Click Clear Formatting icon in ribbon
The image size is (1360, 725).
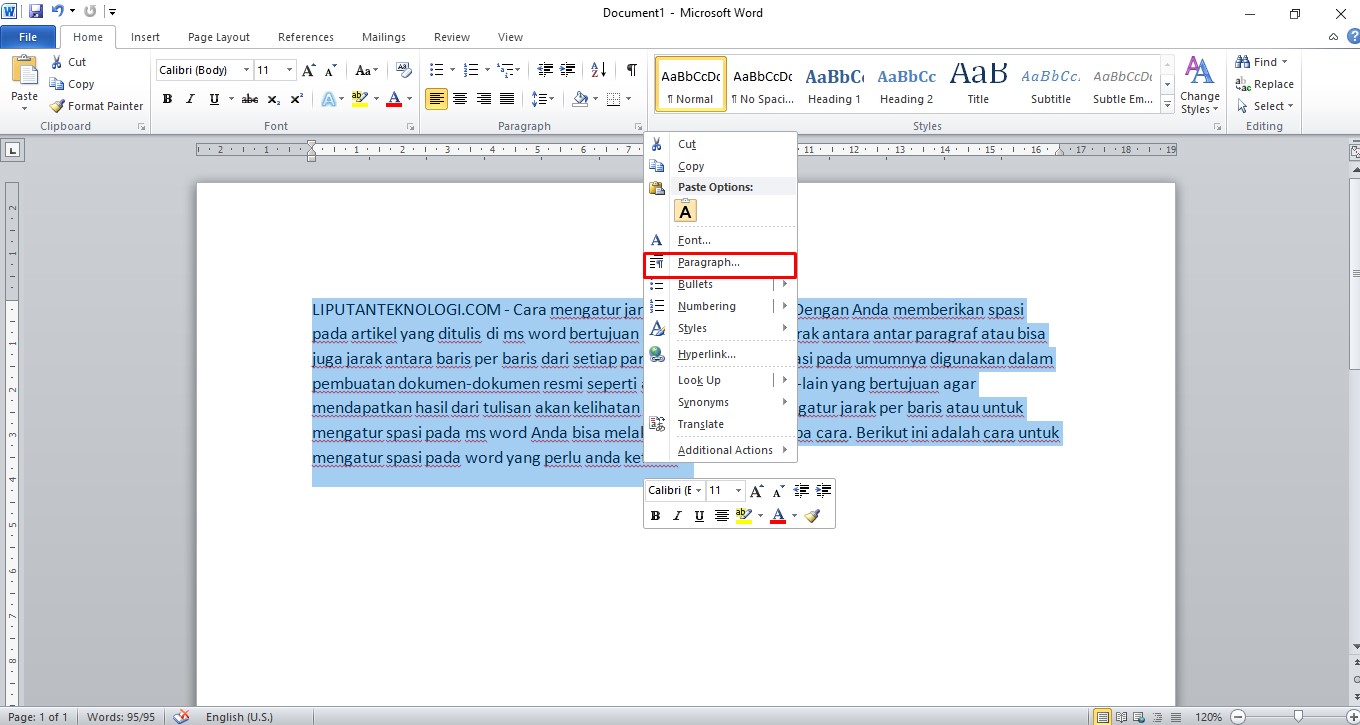(x=404, y=70)
